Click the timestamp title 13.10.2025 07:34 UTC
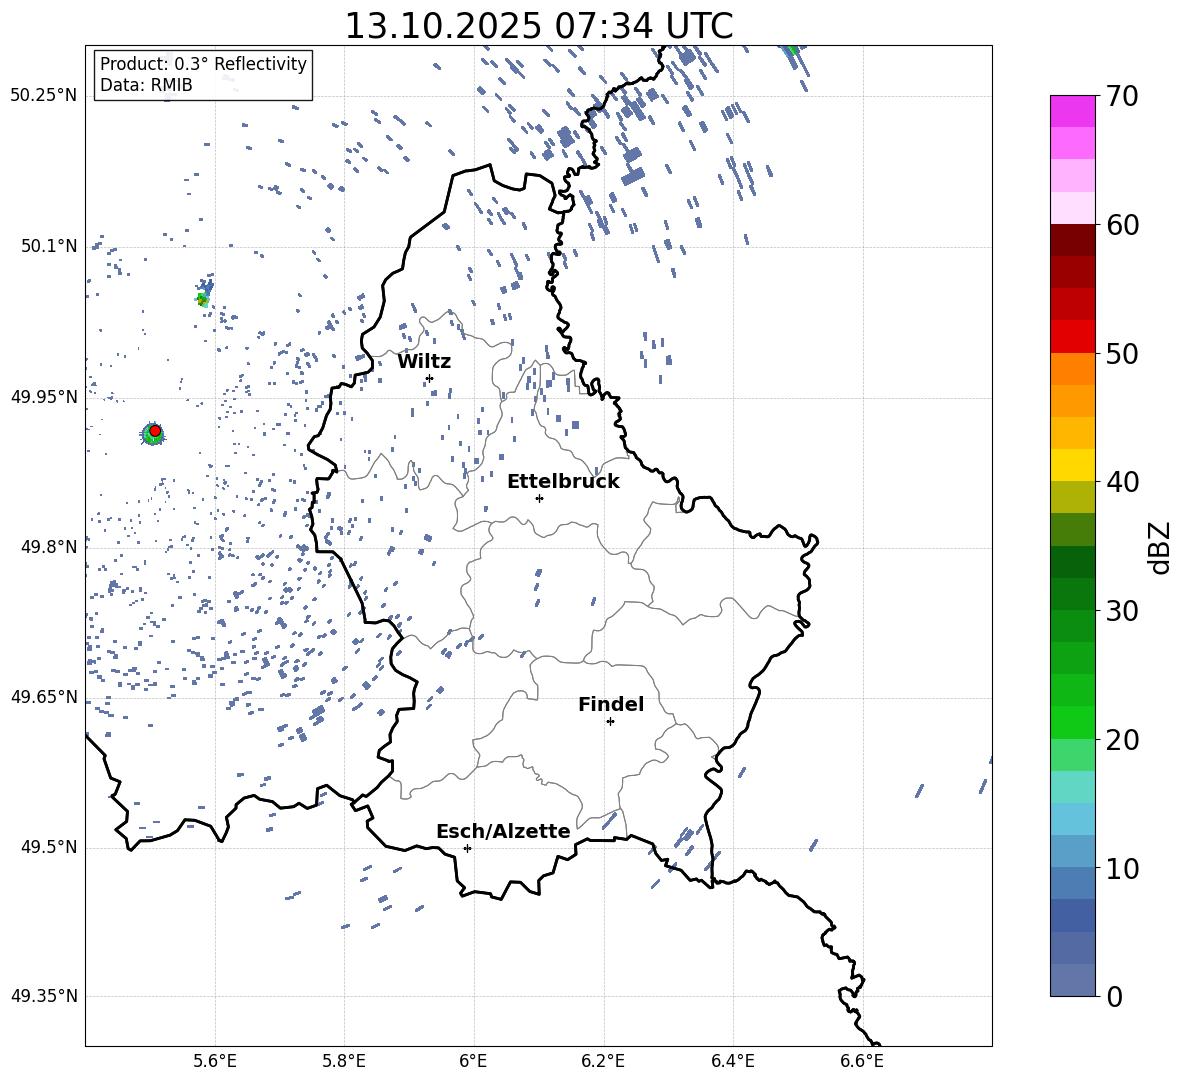Viewport: 1184px width, 1081px height. tap(538, 26)
